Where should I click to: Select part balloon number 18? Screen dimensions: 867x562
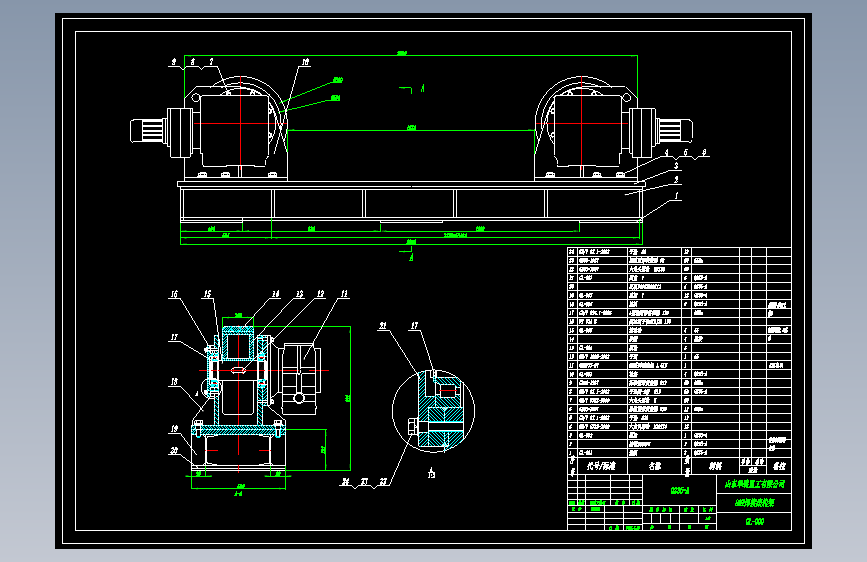click(175, 382)
